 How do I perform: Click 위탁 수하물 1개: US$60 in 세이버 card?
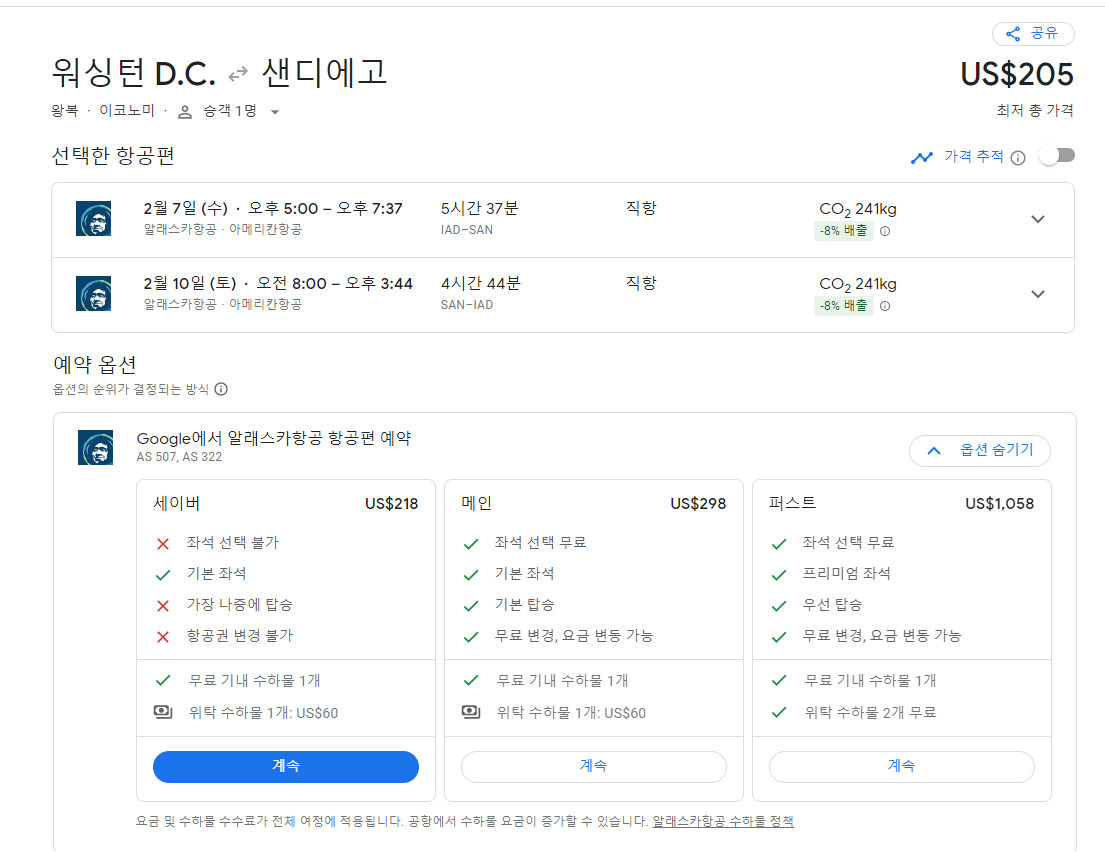click(263, 712)
